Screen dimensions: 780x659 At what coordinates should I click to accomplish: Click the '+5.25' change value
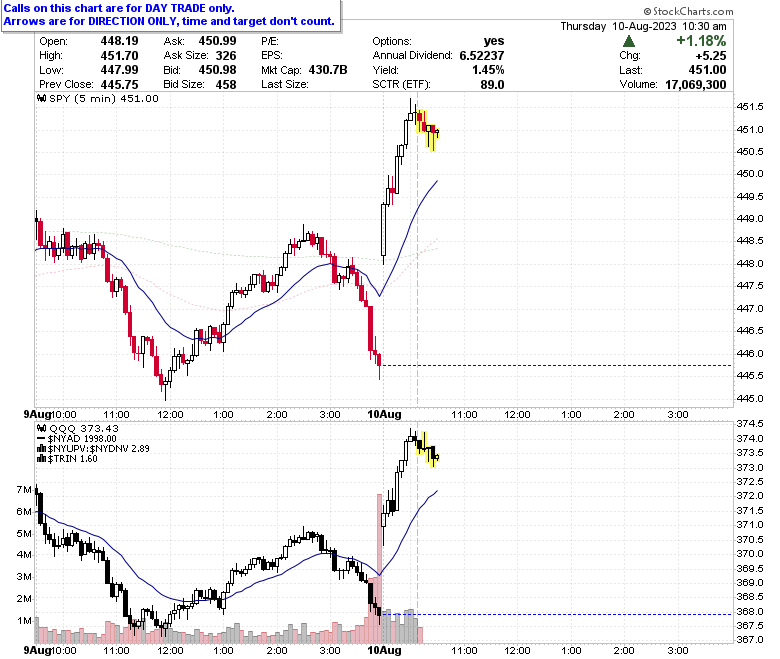(711, 56)
